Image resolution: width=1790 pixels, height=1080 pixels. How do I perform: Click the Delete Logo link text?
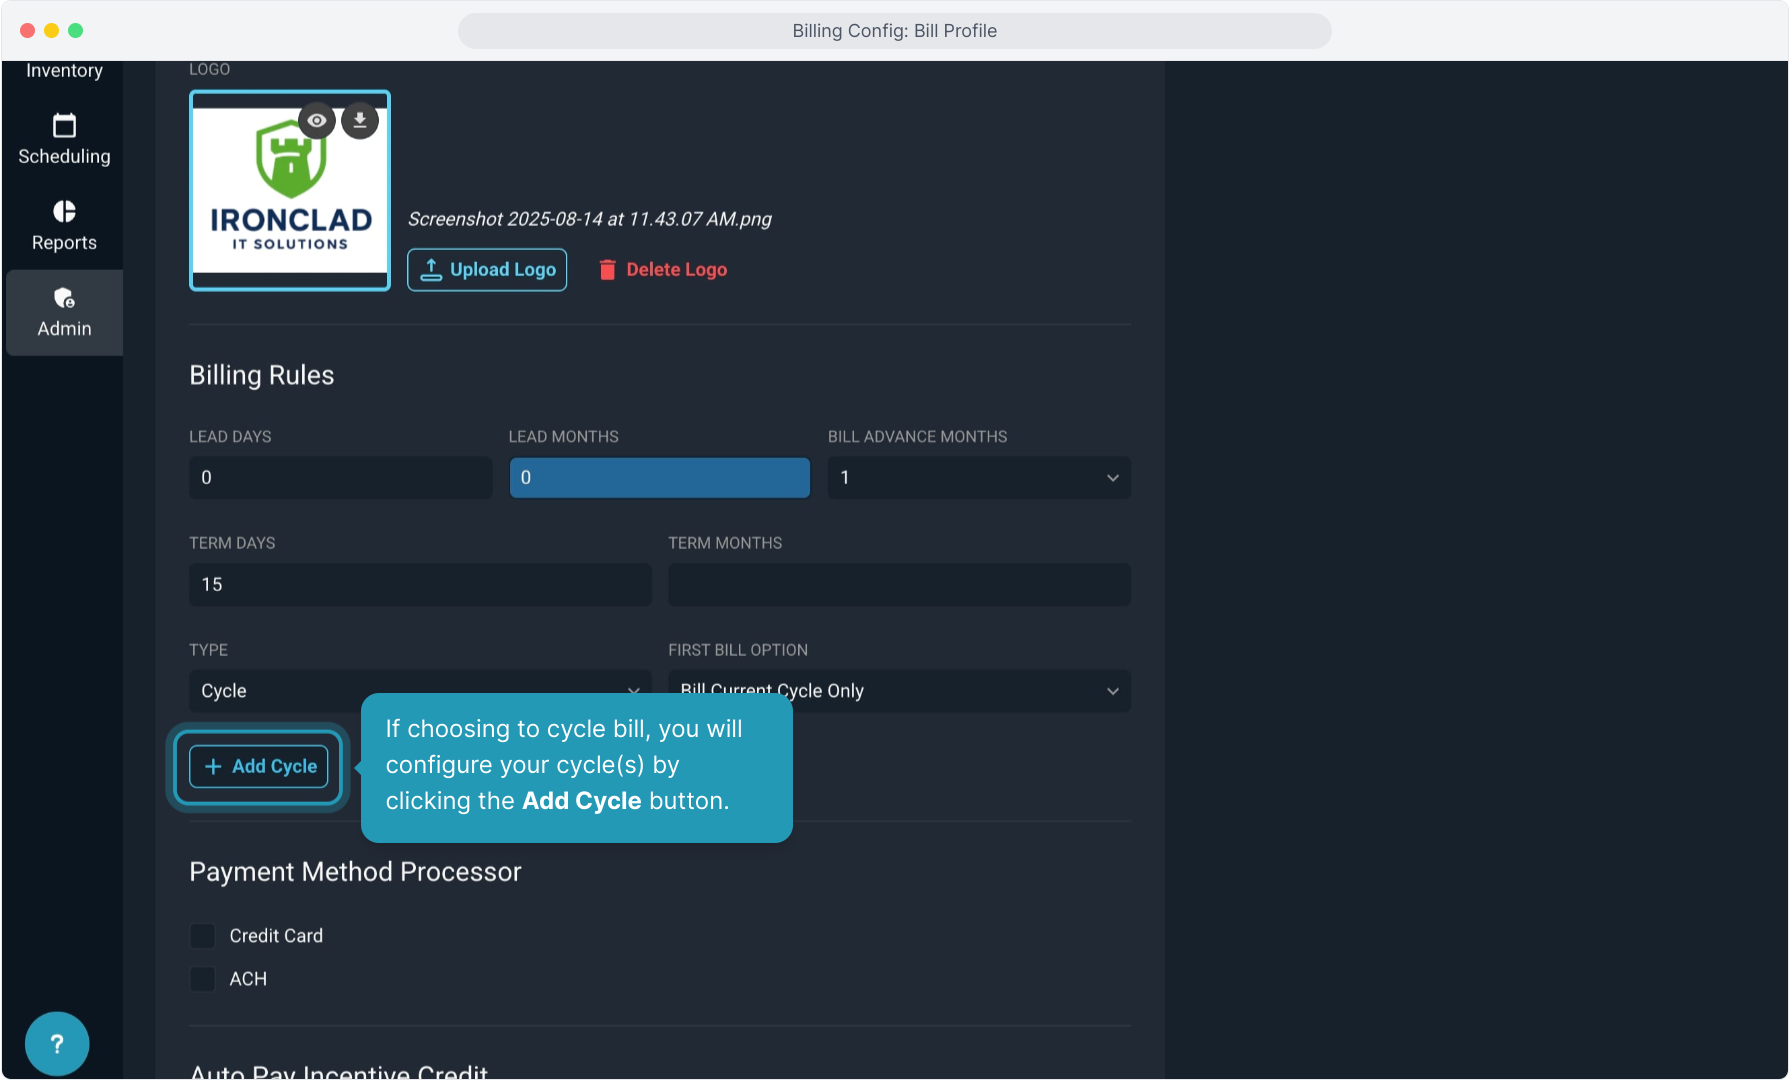tap(676, 270)
